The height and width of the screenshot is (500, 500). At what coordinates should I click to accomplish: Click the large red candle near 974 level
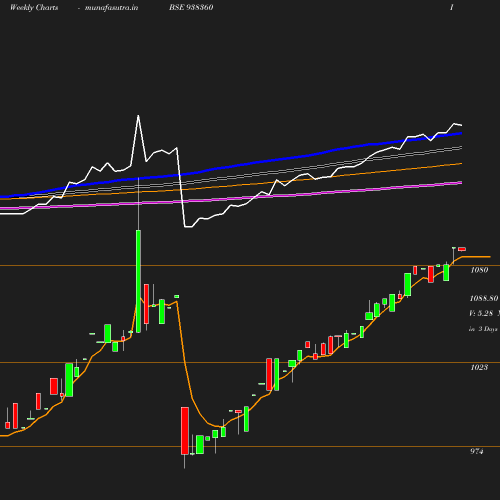click(185, 431)
